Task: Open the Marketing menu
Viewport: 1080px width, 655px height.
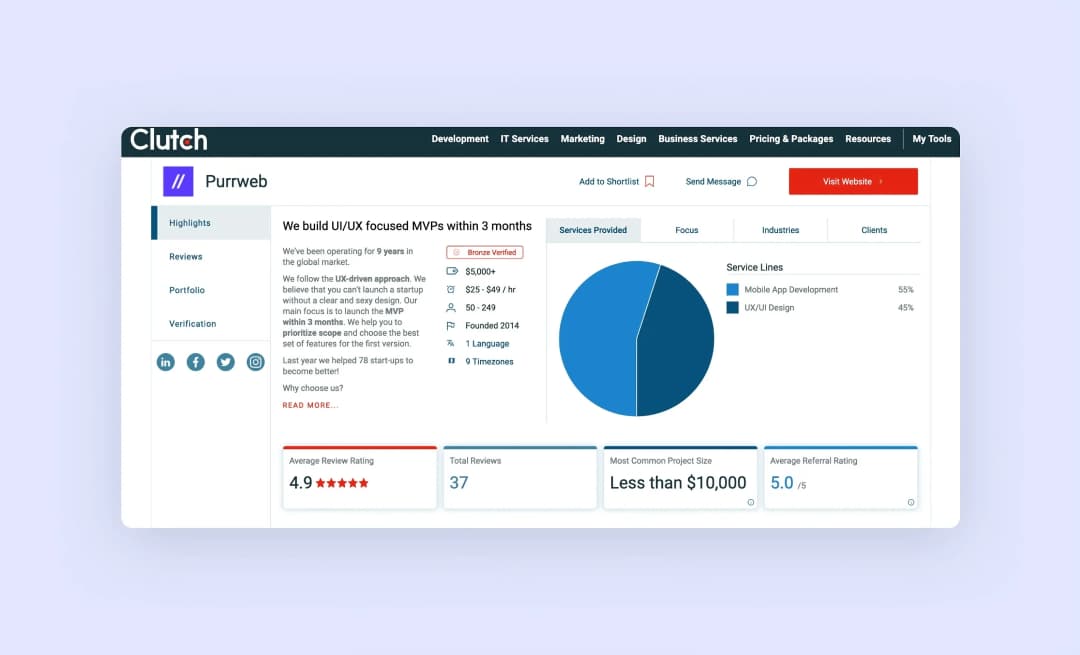Action: click(583, 138)
